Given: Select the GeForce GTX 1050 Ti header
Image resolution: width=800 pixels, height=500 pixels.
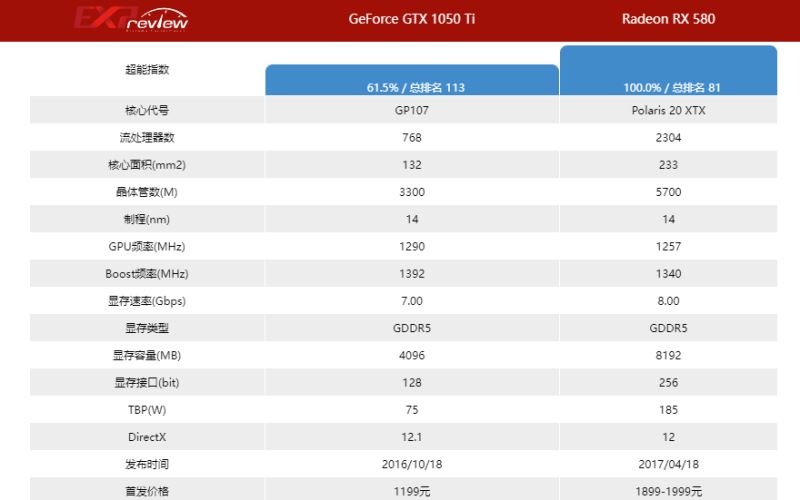Looking at the screenshot, I should (412, 19).
